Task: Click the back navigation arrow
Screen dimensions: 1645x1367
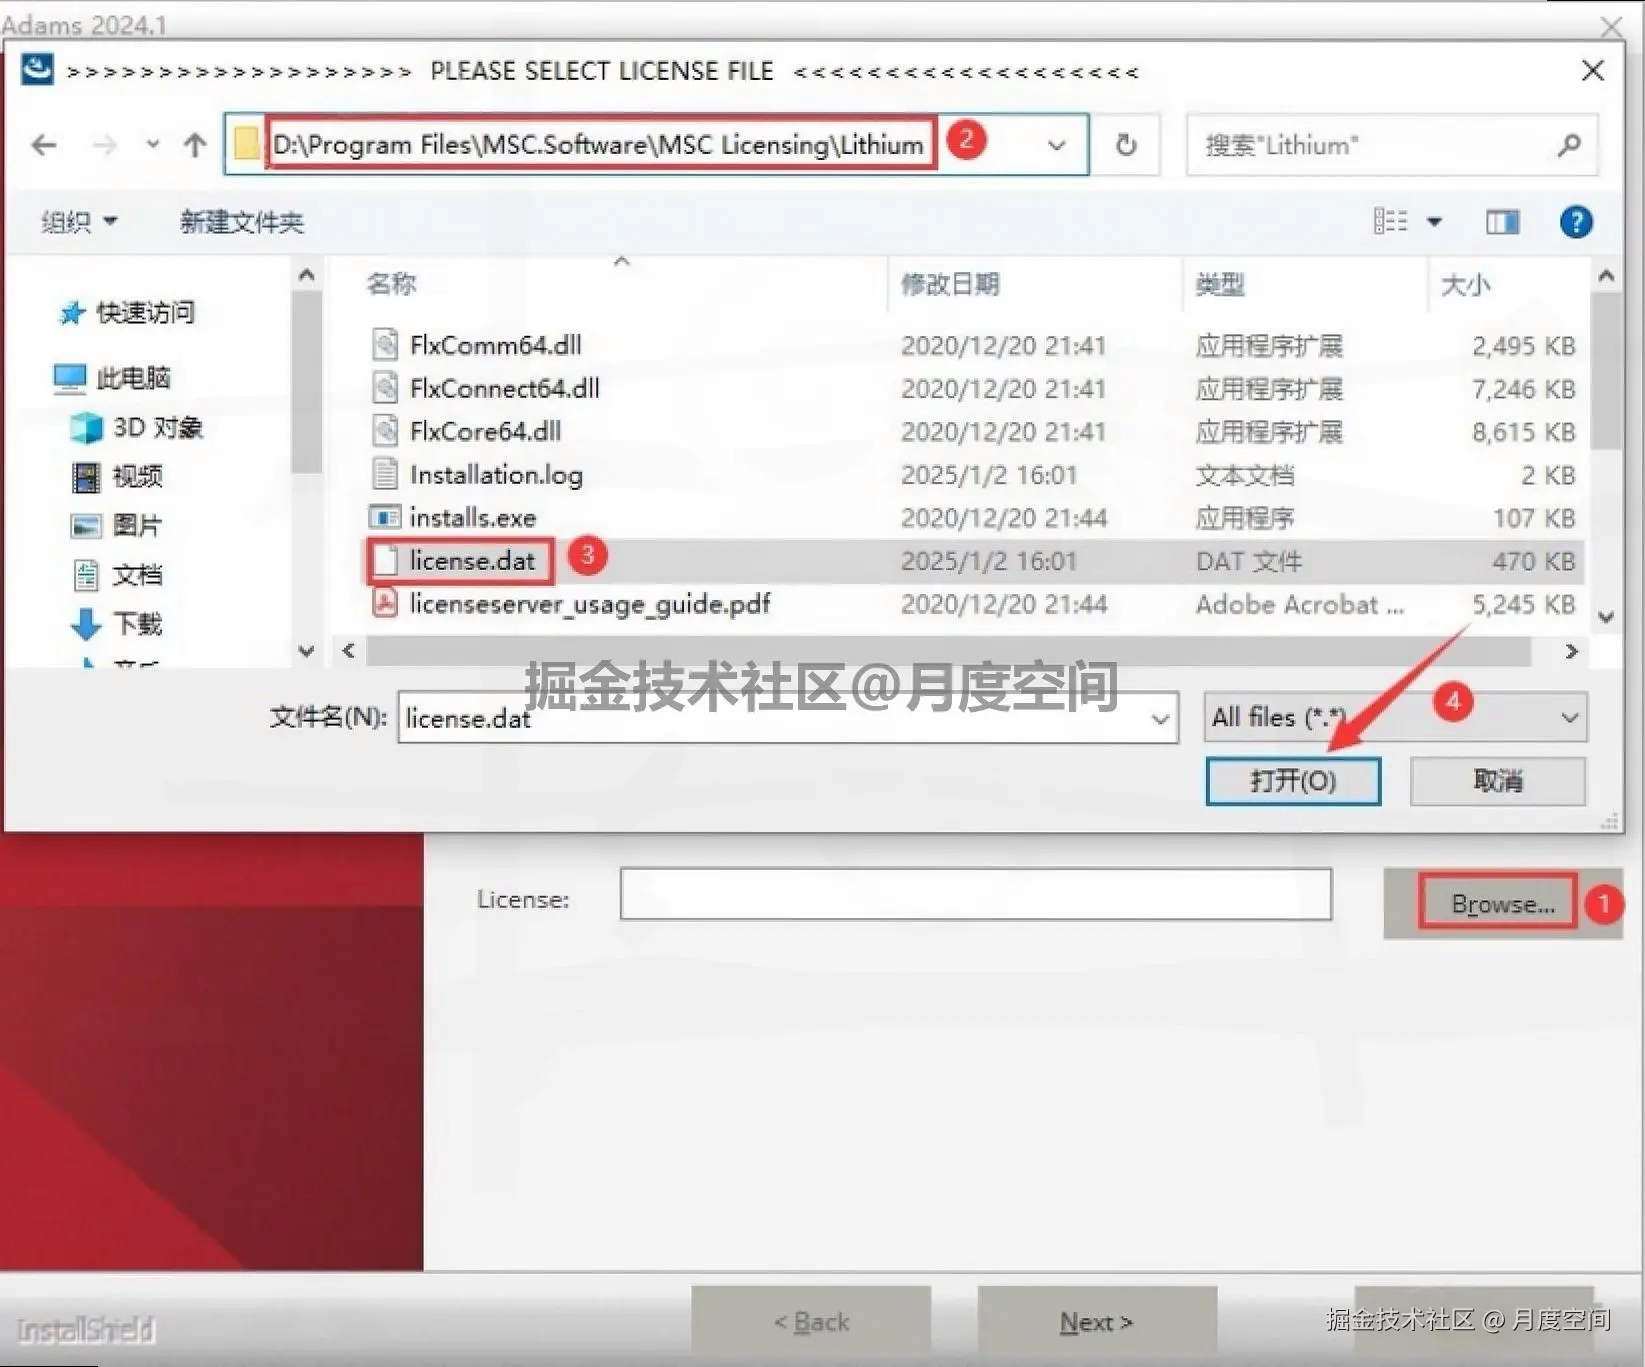Action: (x=43, y=145)
